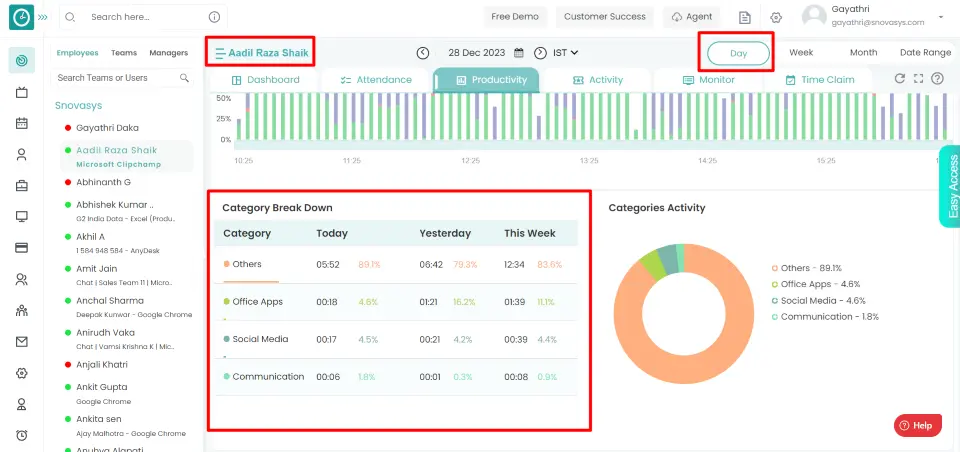Click the 28 Dec 2023 date field
The height and width of the screenshot is (452, 960).
click(x=476, y=53)
